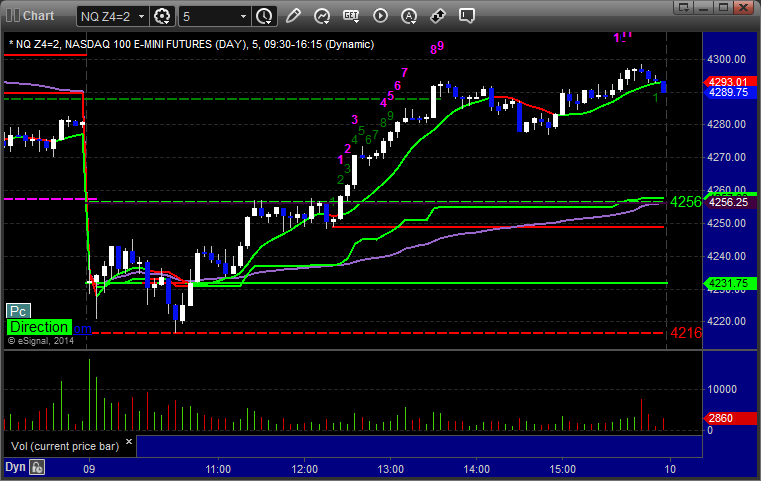Expand the interval 5 dropdown

(215, 17)
